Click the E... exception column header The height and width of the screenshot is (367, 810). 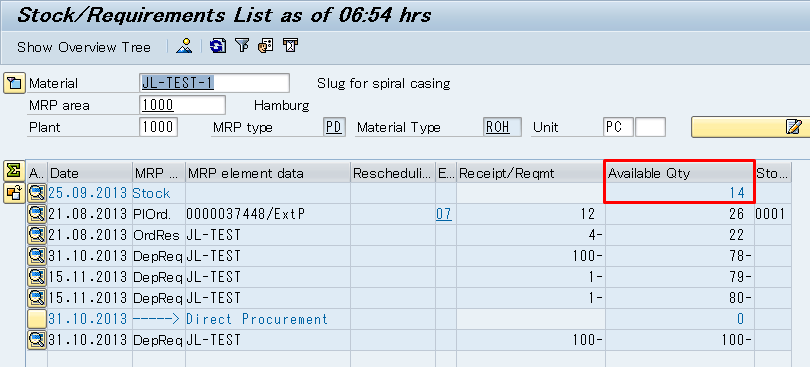(x=445, y=173)
